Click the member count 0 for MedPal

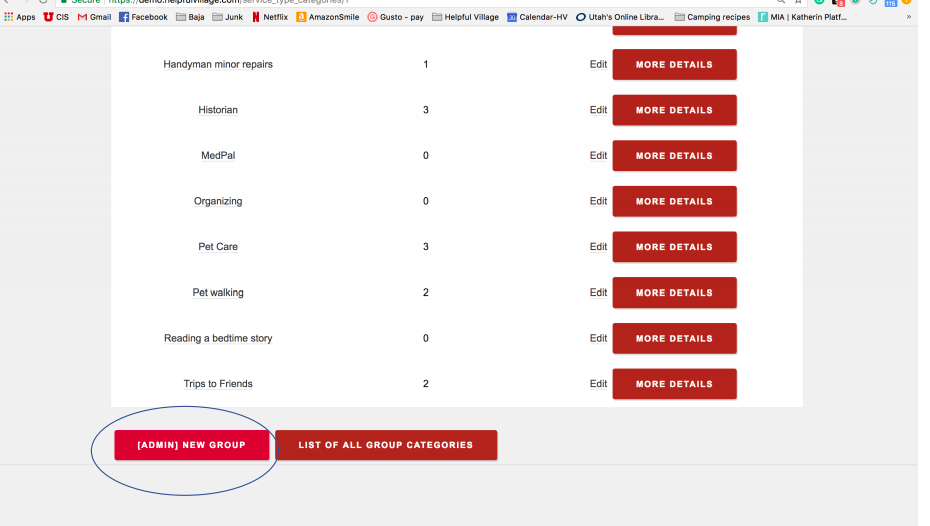click(425, 155)
